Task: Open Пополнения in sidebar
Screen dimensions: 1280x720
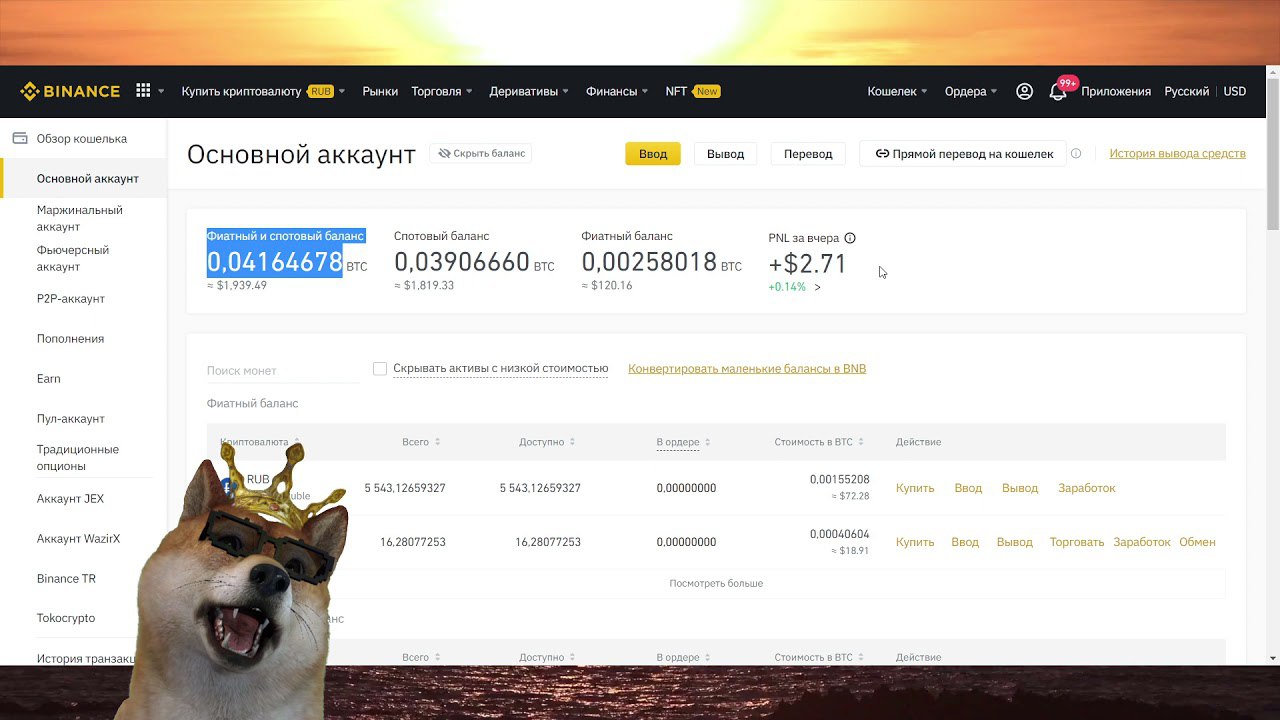Action: point(70,339)
